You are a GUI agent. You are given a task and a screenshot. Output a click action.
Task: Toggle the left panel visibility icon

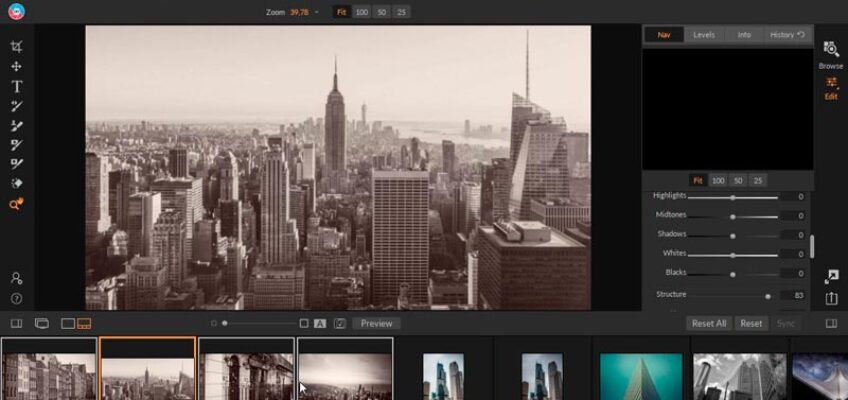[16, 323]
